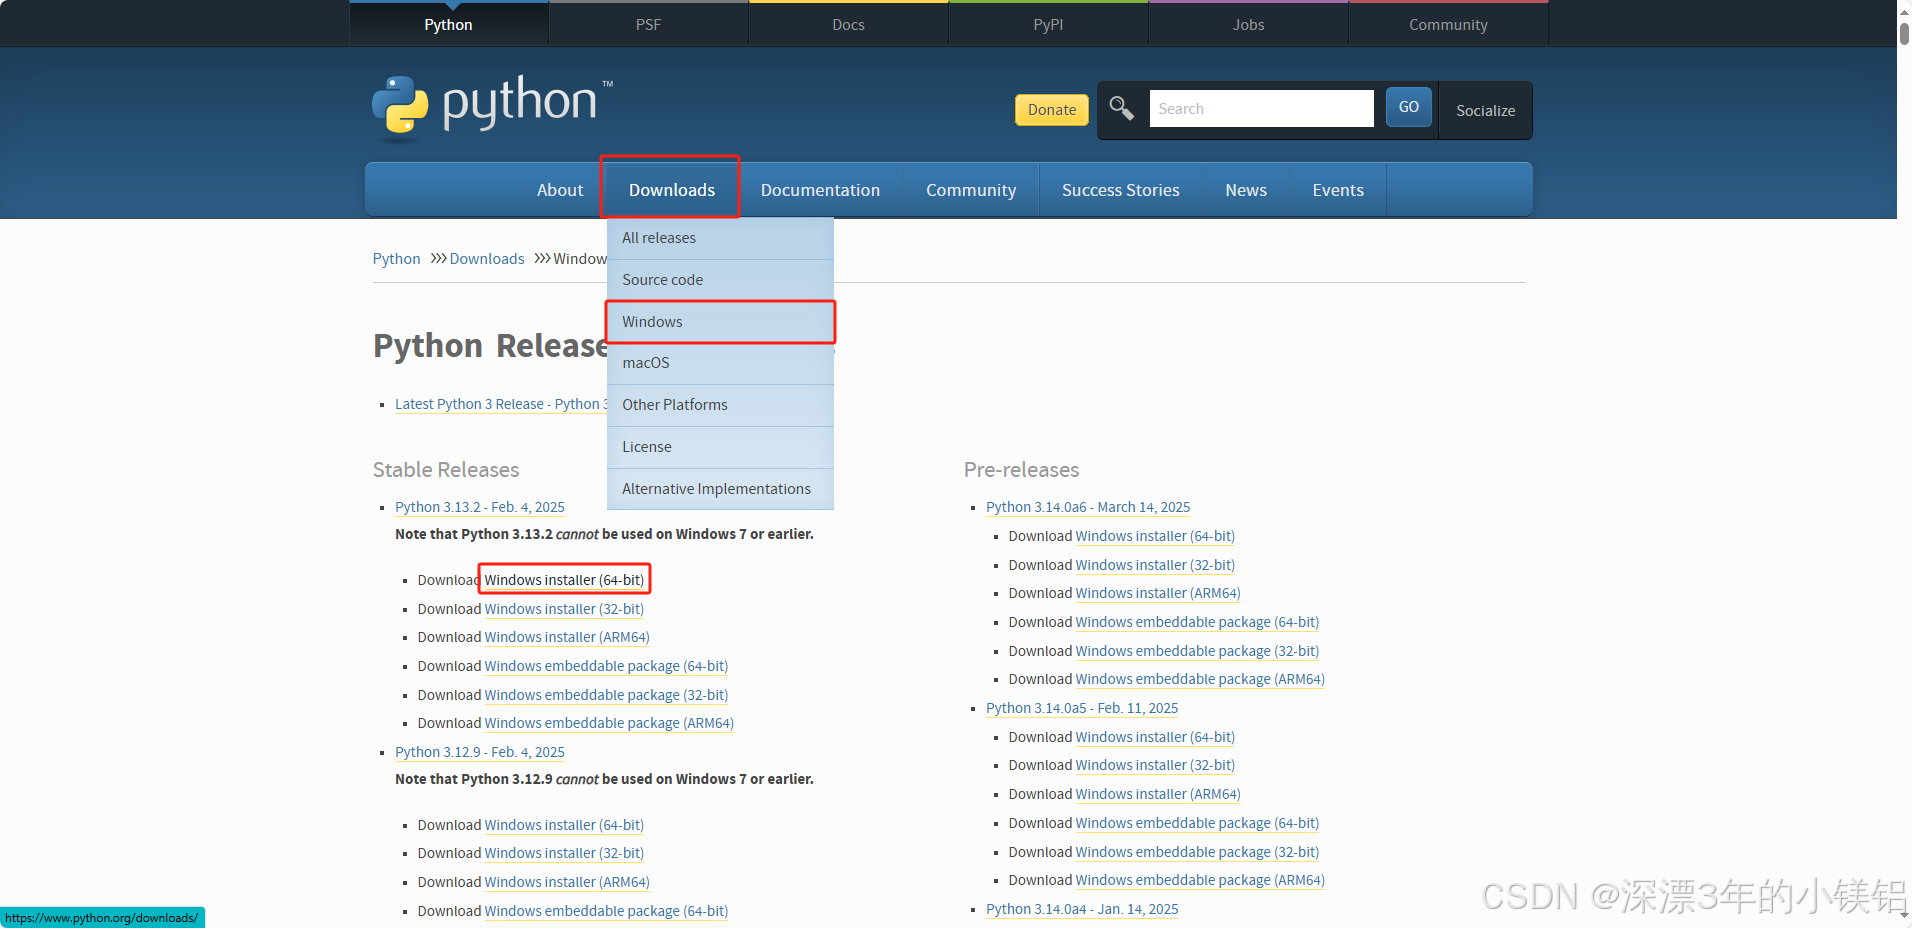Image resolution: width=1912 pixels, height=928 pixels.
Task: Click the Python logo image
Action: [492, 106]
